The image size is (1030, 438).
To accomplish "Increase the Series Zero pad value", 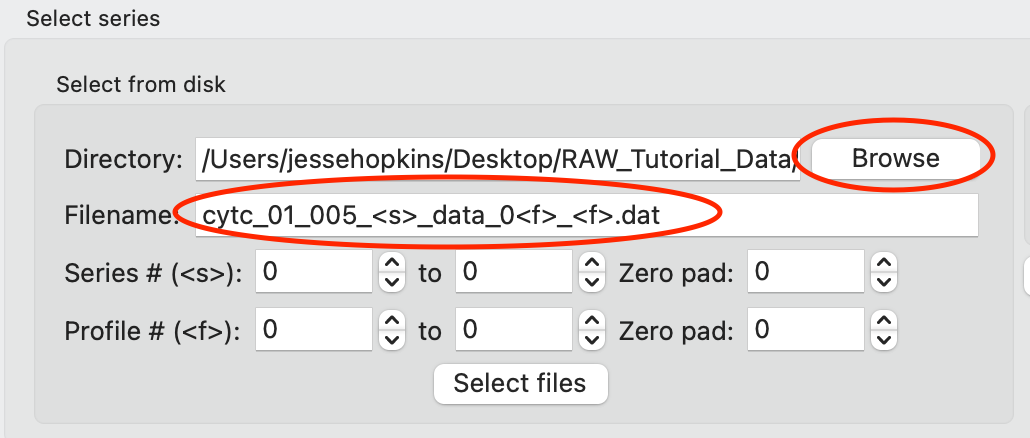I will coord(884,263).
